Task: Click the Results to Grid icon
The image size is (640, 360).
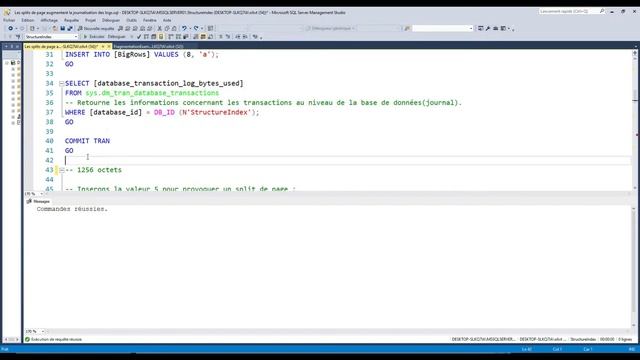Action: click(x=203, y=37)
